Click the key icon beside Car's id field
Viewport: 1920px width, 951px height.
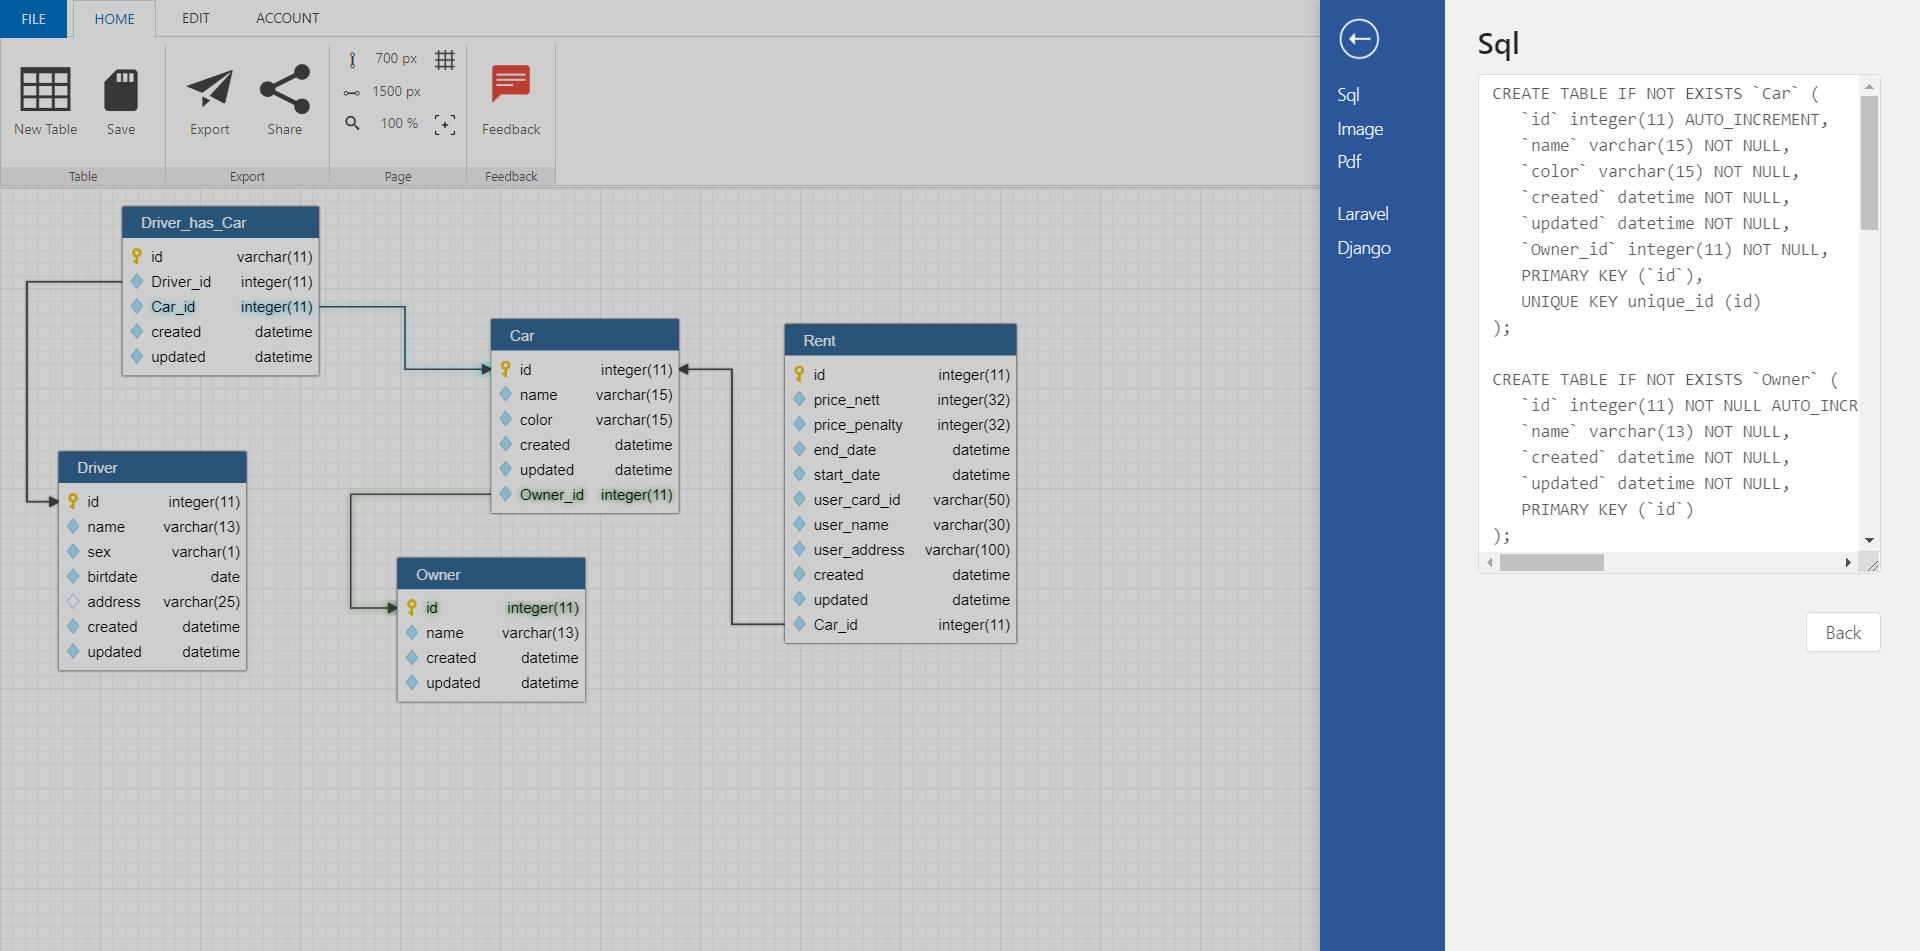click(x=507, y=369)
